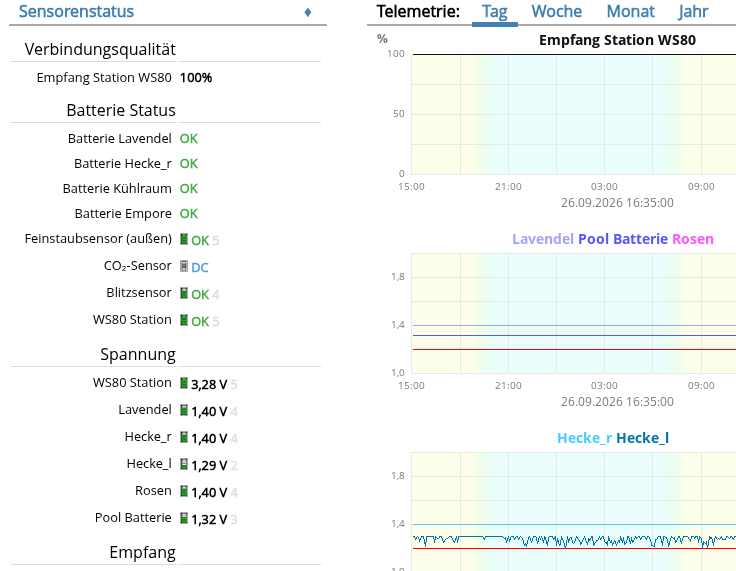This screenshot has height=571, width=736.
Task: Click OK status of Batterie Lavendel
Action: [x=189, y=139]
